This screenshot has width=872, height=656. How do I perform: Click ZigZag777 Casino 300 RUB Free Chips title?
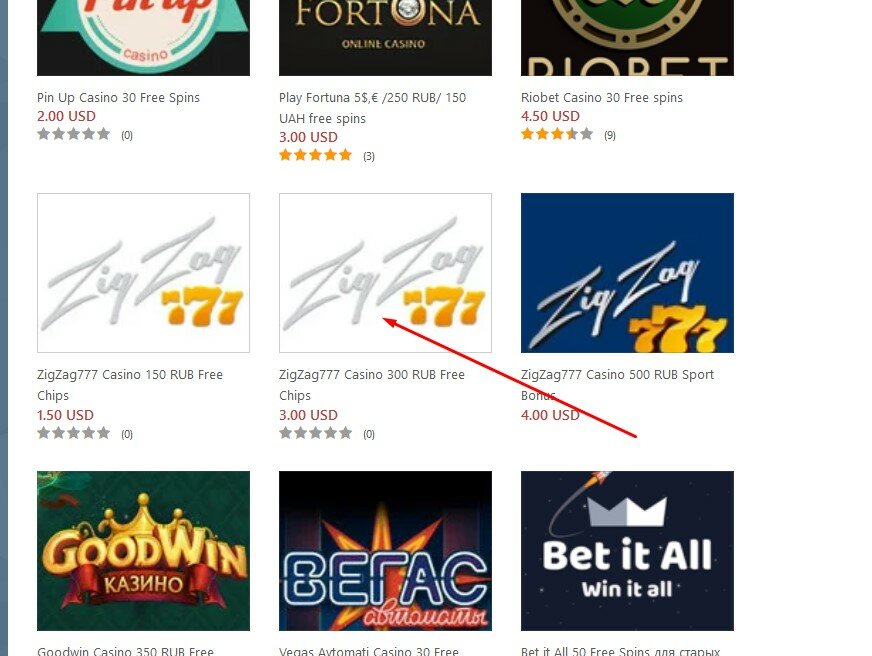[372, 385]
